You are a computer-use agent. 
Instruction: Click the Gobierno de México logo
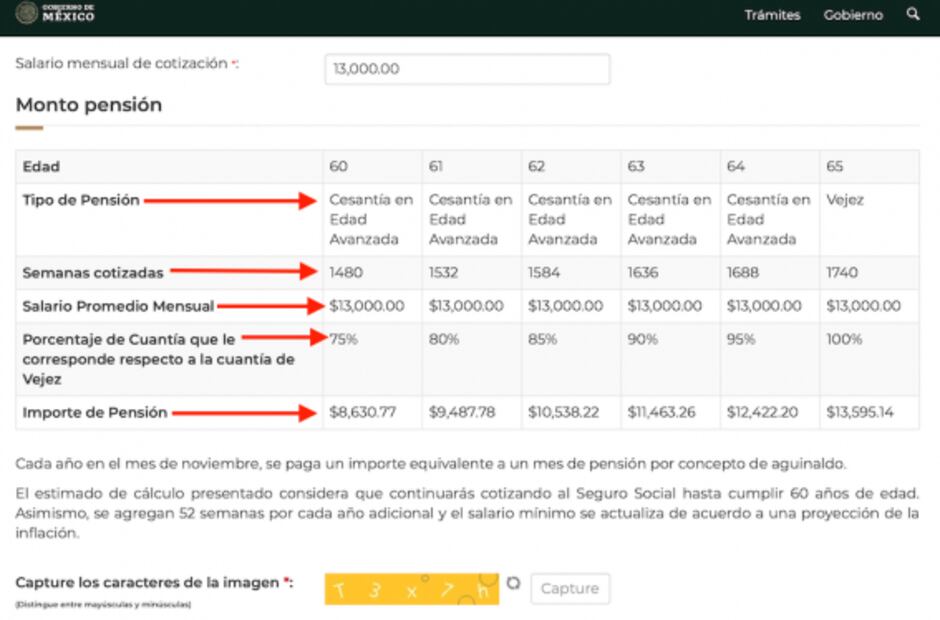point(56,14)
